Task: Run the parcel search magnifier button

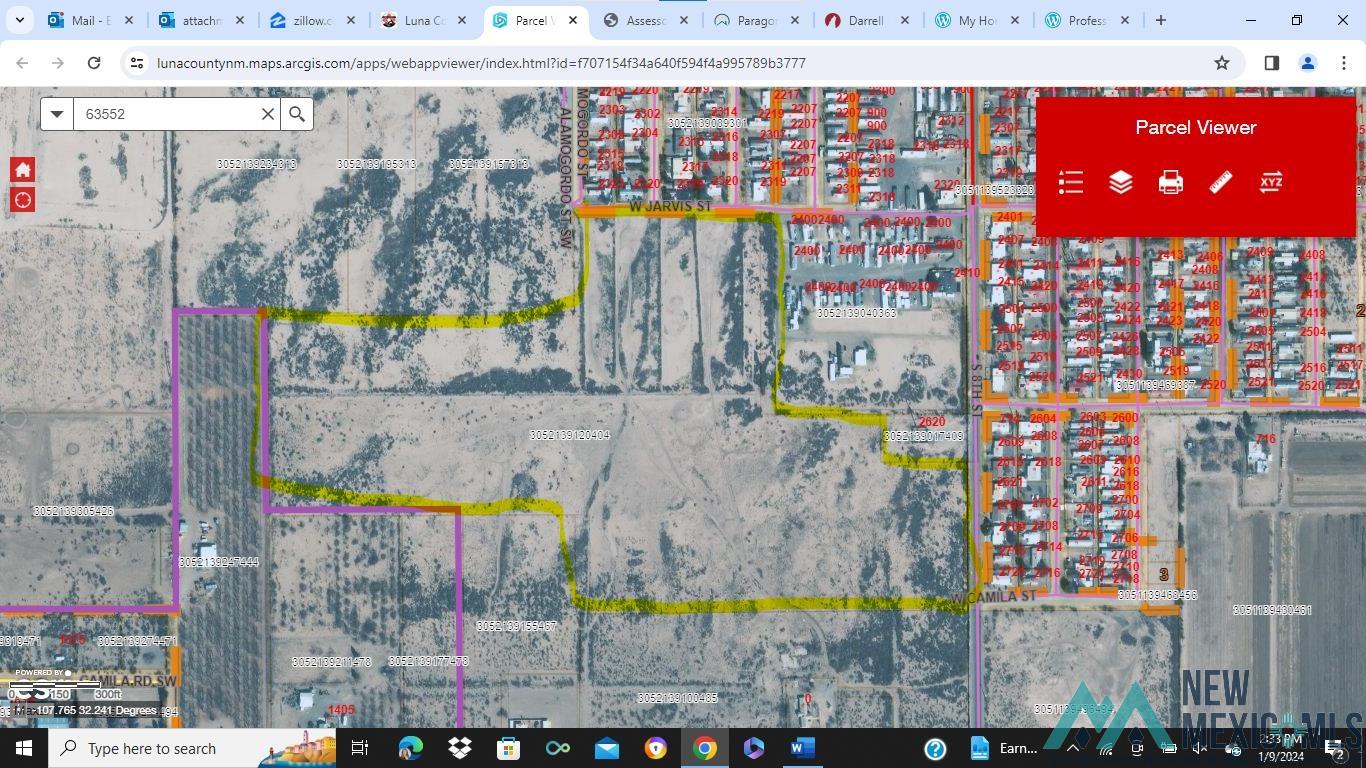Action: [x=297, y=114]
